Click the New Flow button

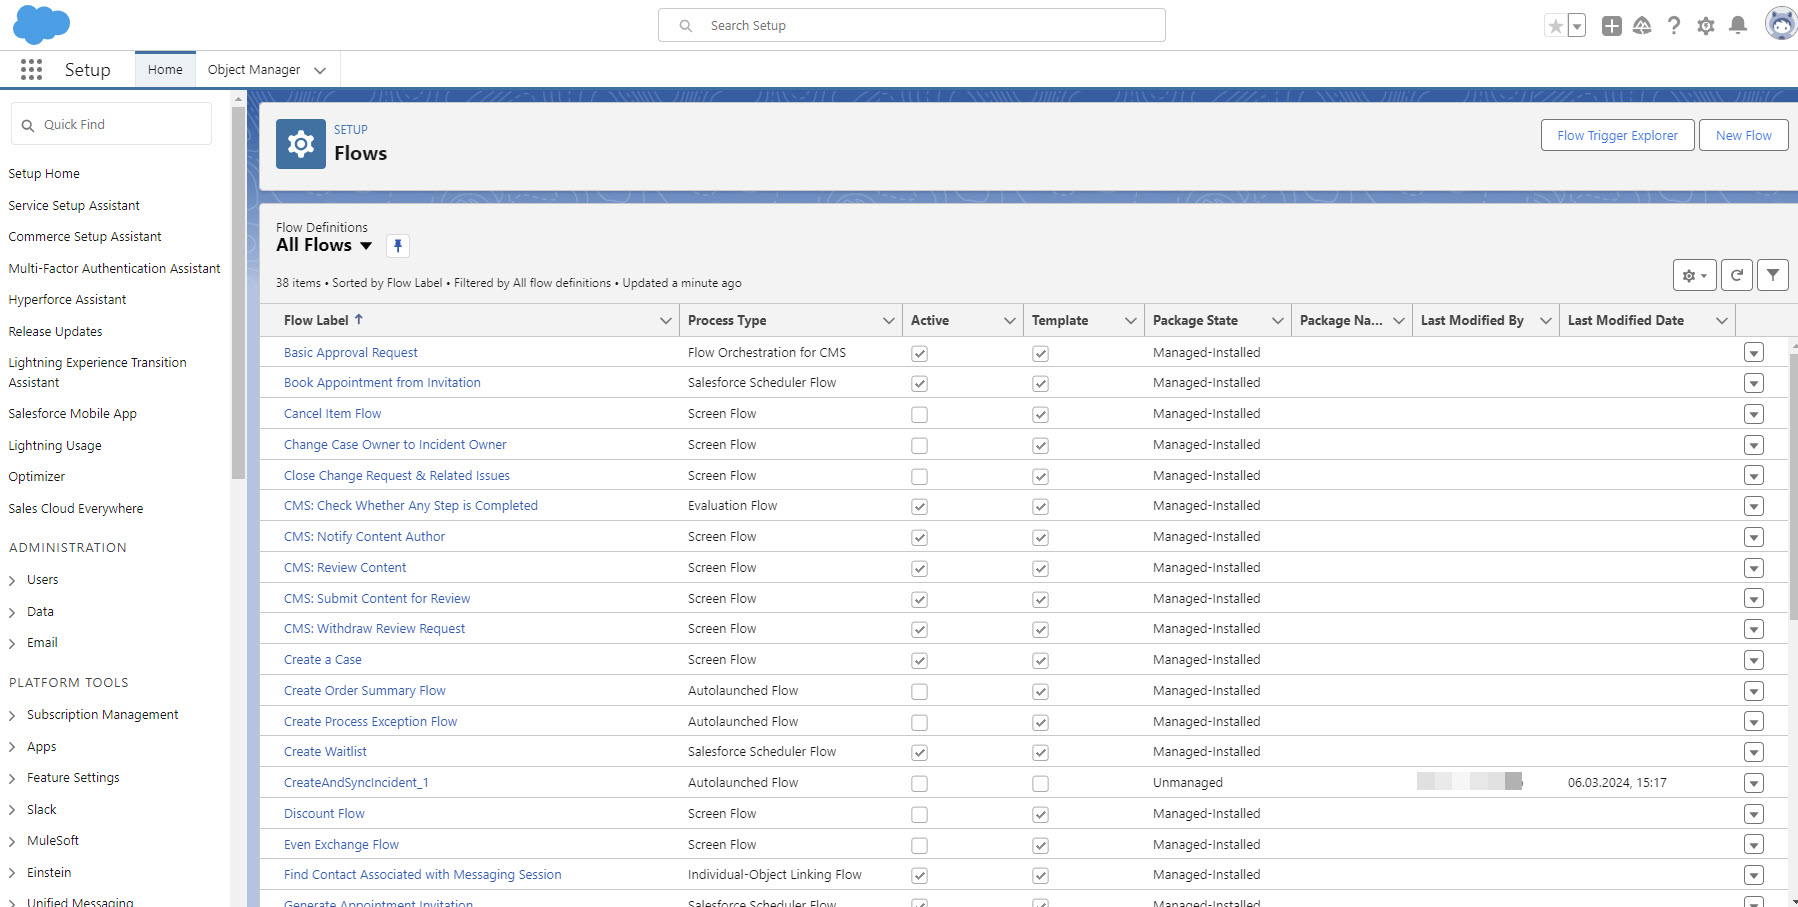[1743, 136]
